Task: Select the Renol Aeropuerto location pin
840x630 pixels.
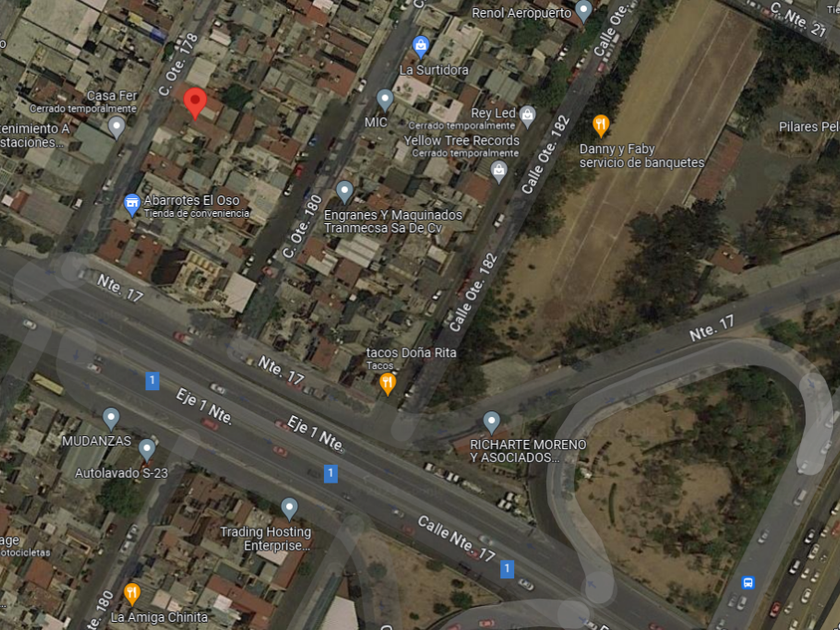Action: 583,11
